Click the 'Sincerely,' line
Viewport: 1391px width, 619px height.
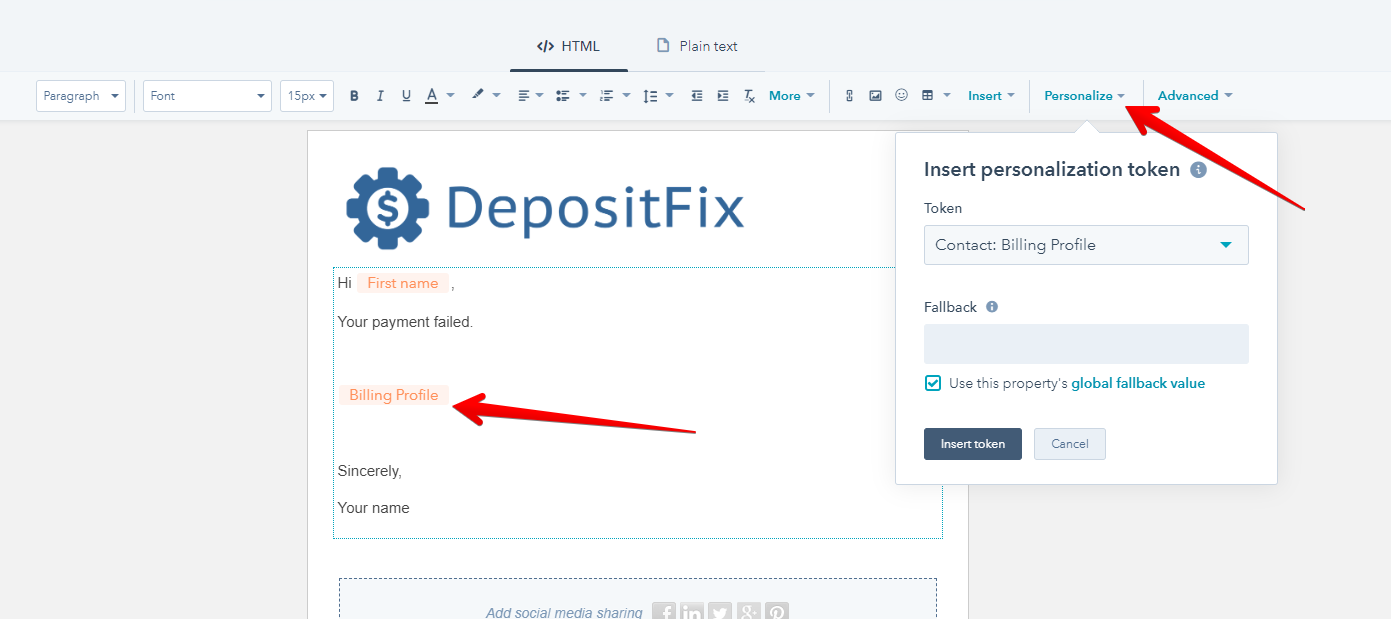370,471
